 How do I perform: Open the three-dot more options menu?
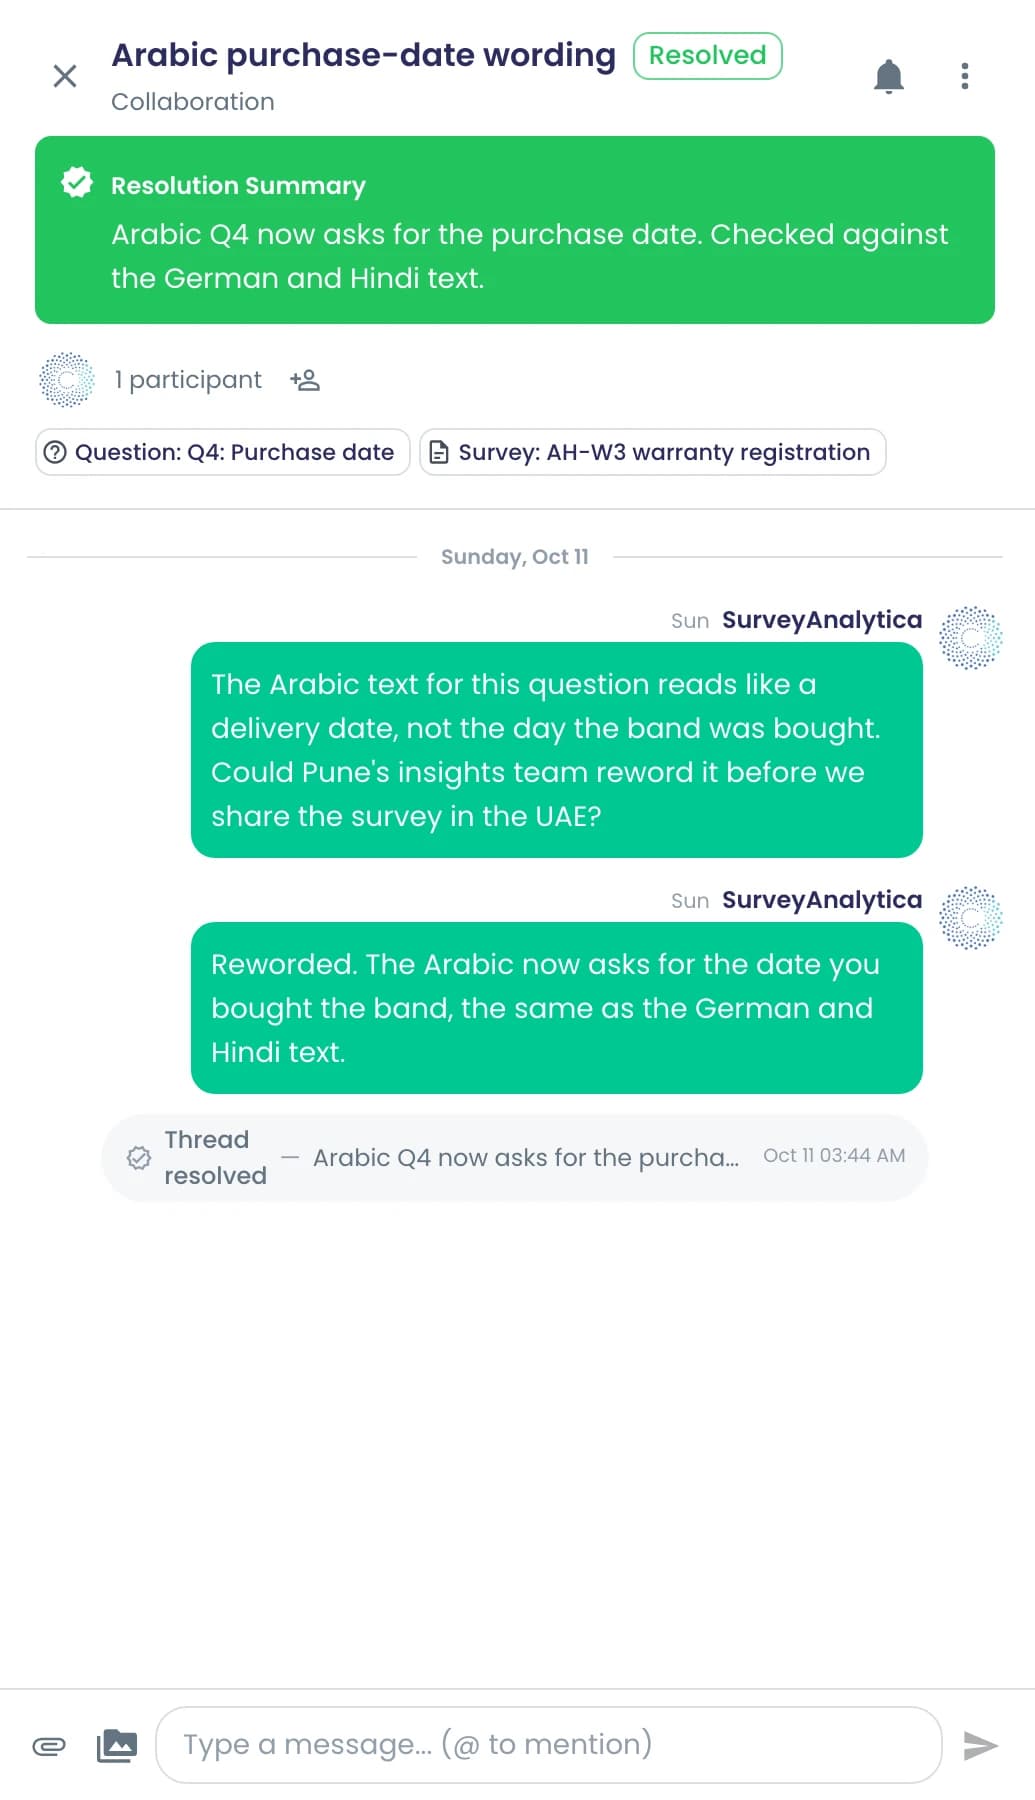pos(964,76)
